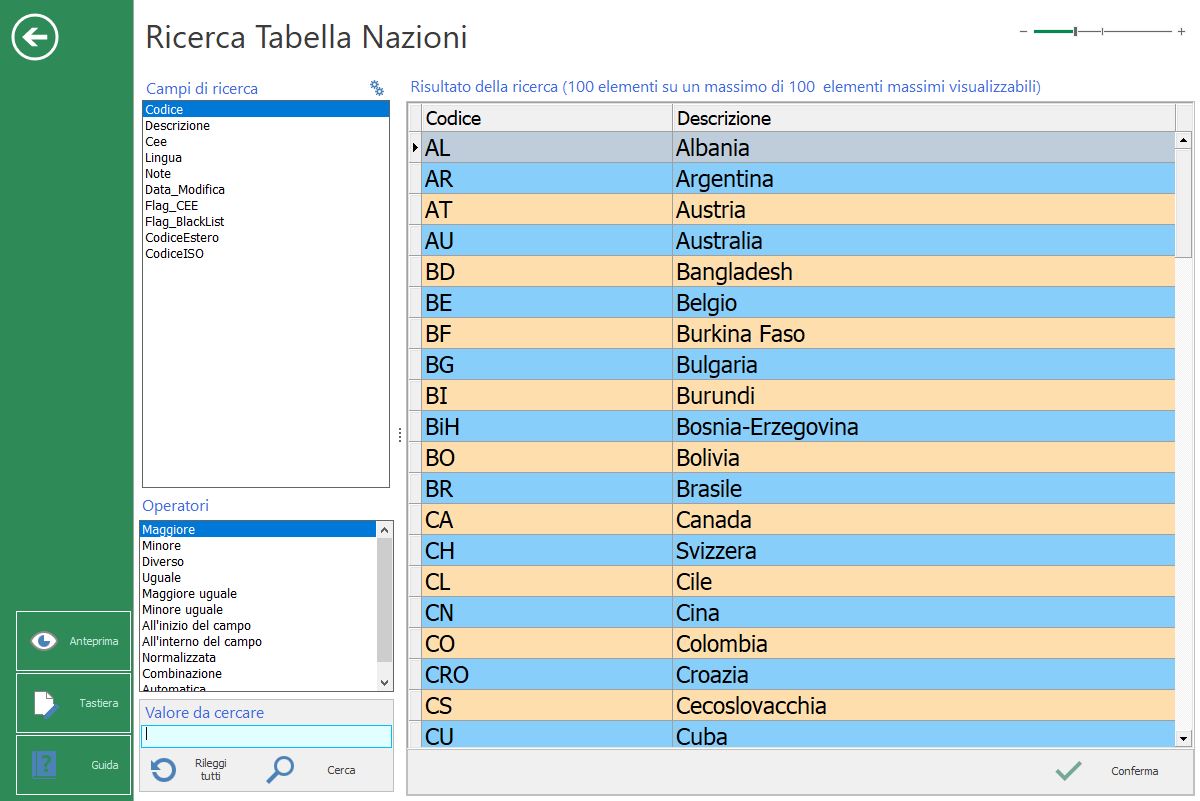Click the CRO code cell

tap(546, 675)
